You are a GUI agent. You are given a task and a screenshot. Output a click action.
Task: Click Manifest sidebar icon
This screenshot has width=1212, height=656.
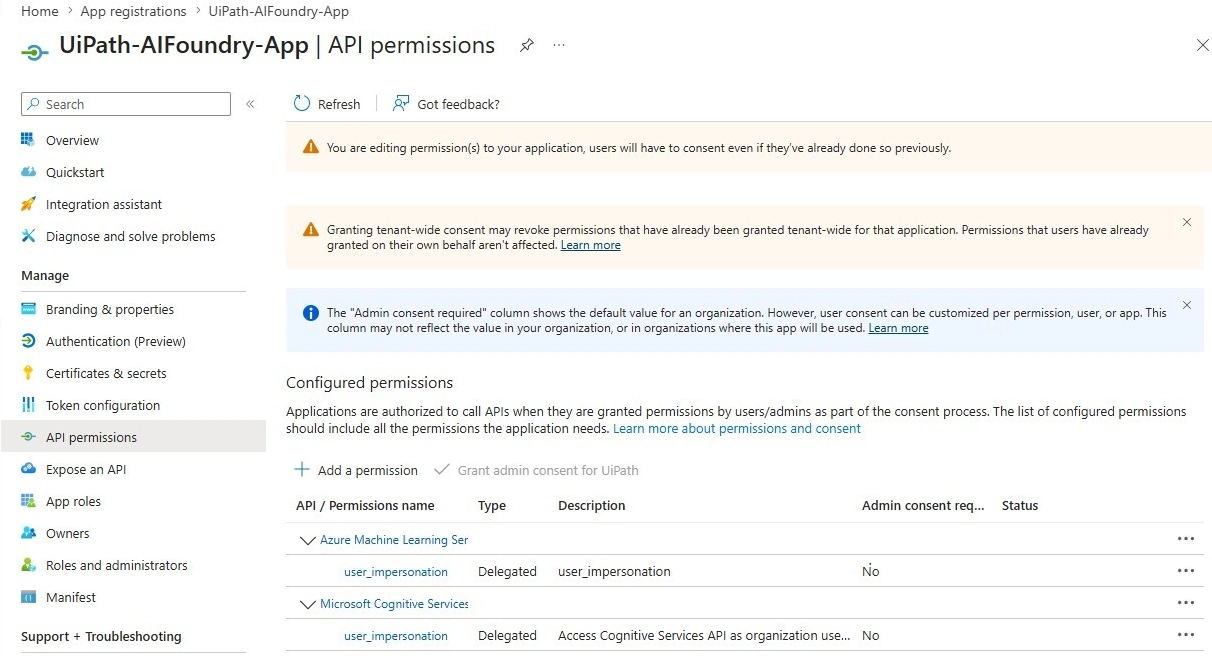coord(28,597)
